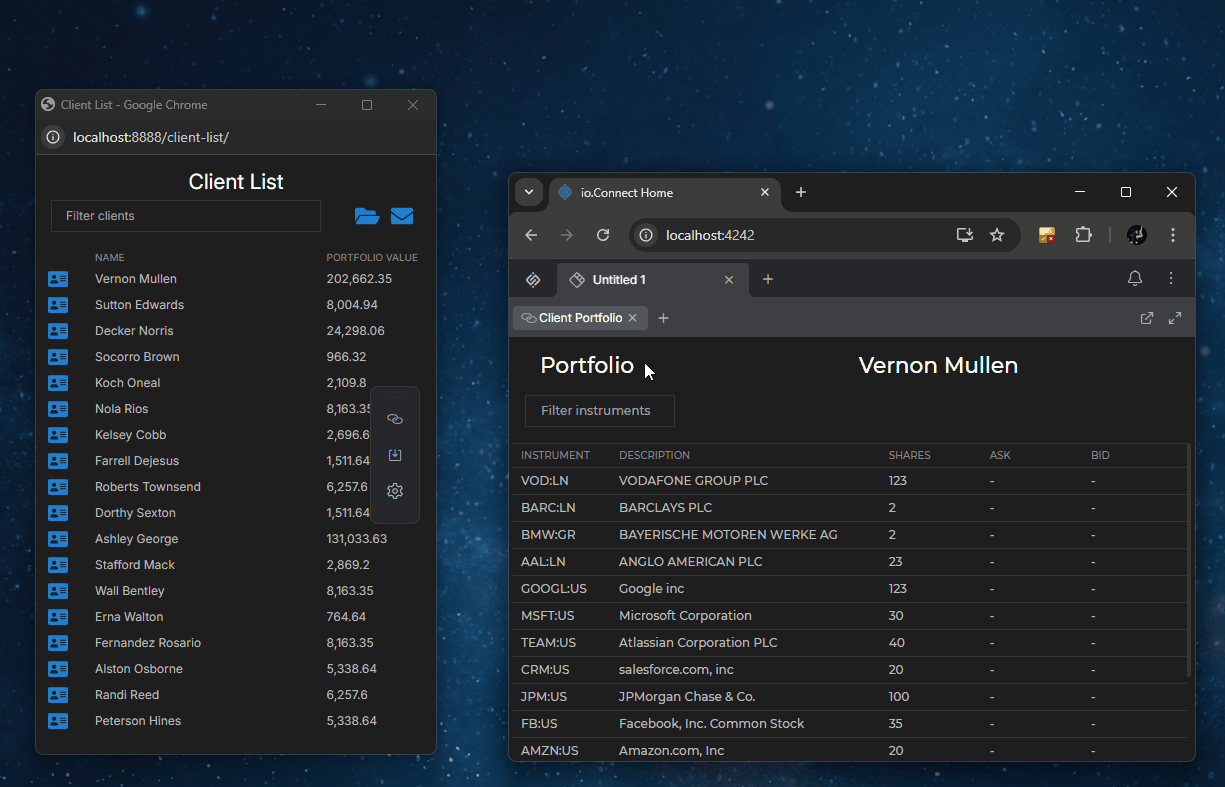Viewport: 1225px width, 787px height.
Task: Maximize the Client Portfolio panel
Action: pyautogui.click(x=1175, y=318)
